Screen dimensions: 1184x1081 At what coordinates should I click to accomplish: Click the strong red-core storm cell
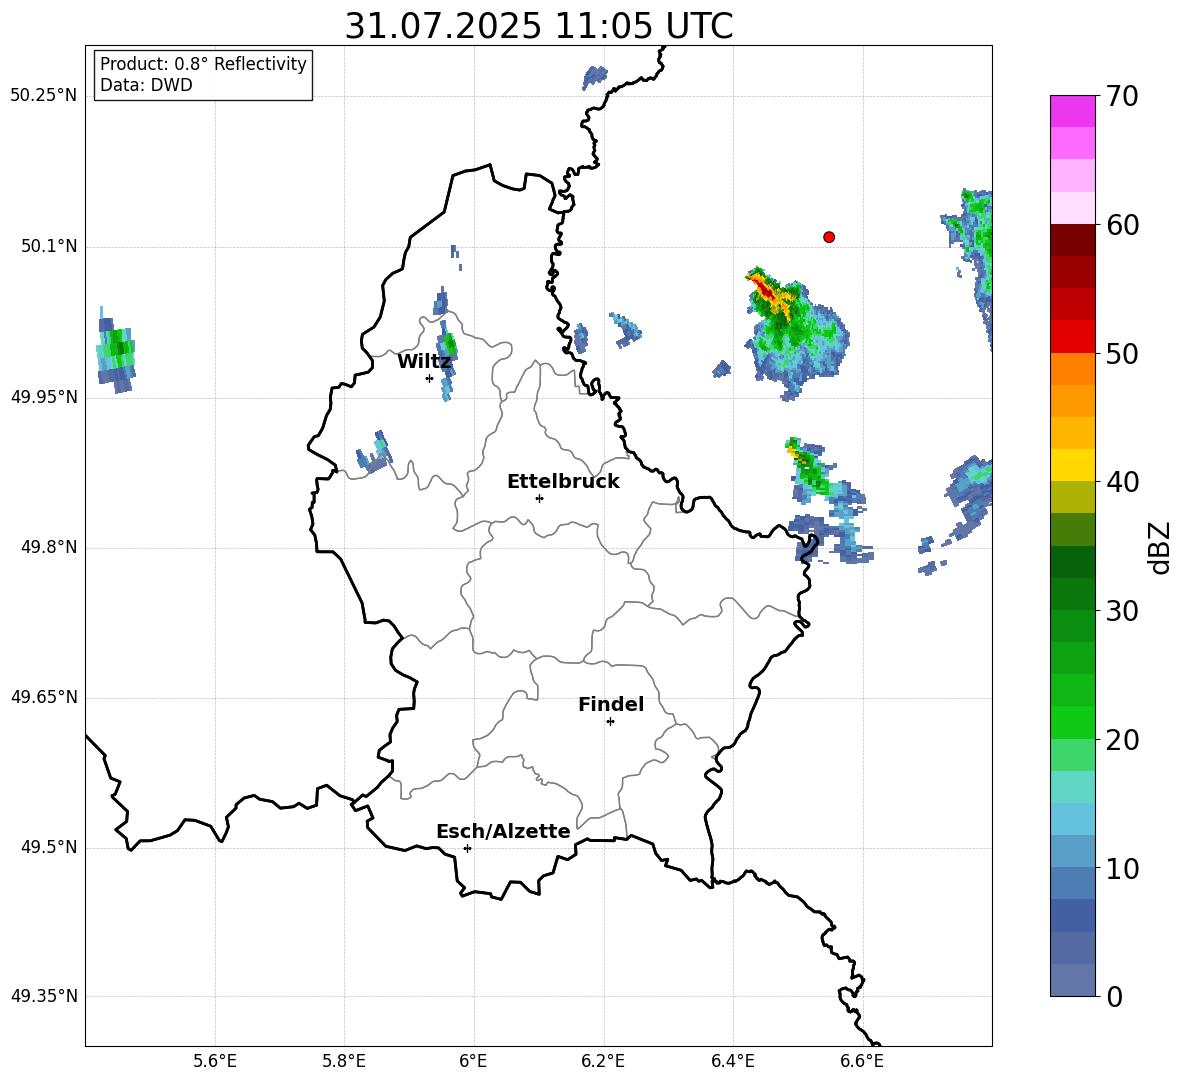click(x=795, y=332)
